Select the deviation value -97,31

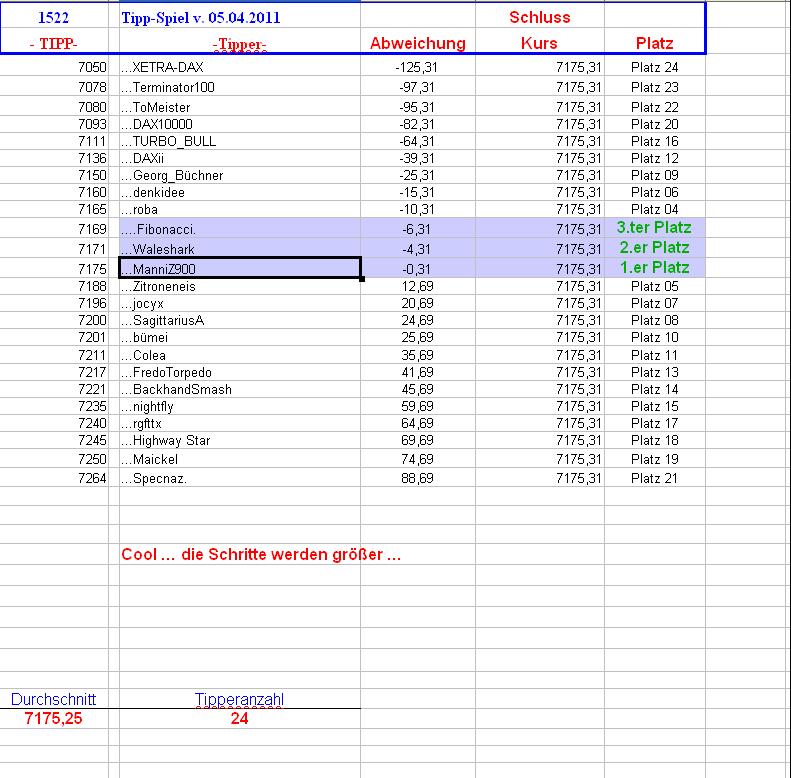point(417,87)
